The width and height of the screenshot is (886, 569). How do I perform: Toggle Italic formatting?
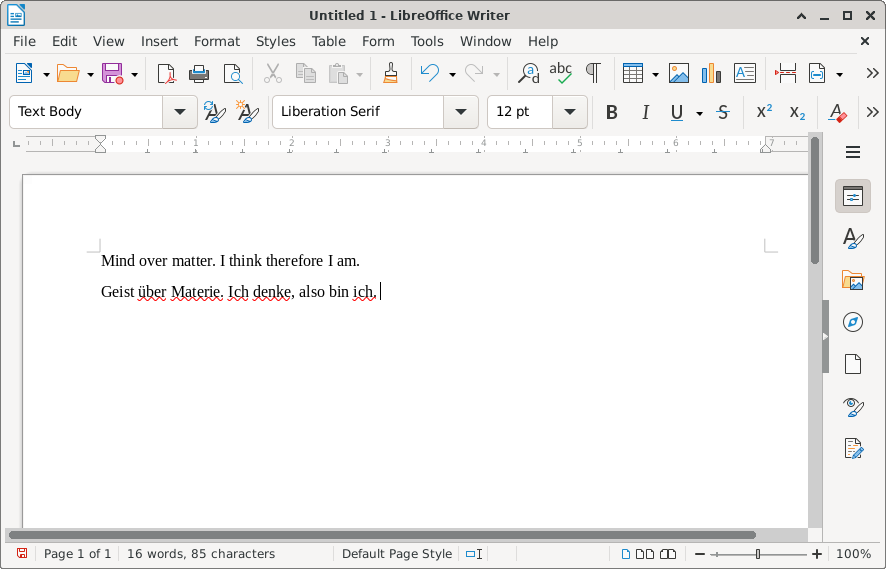coord(645,112)
